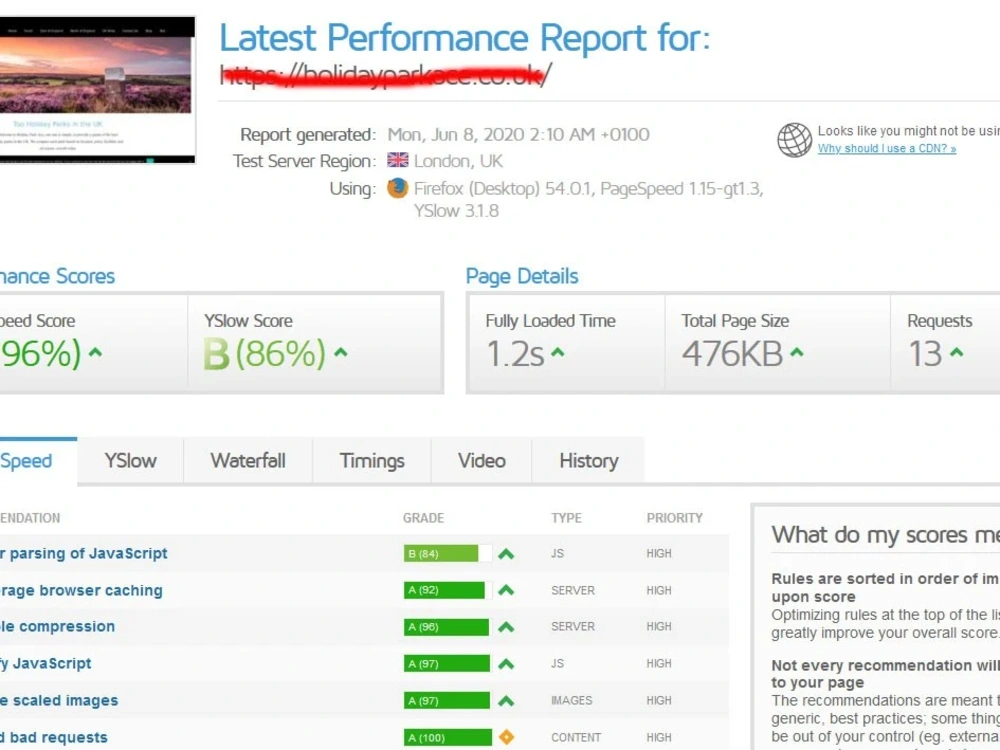Click the PRIORITY column header
The height and width of the screenshot is (750, 1000).
[x=675, y=518]
